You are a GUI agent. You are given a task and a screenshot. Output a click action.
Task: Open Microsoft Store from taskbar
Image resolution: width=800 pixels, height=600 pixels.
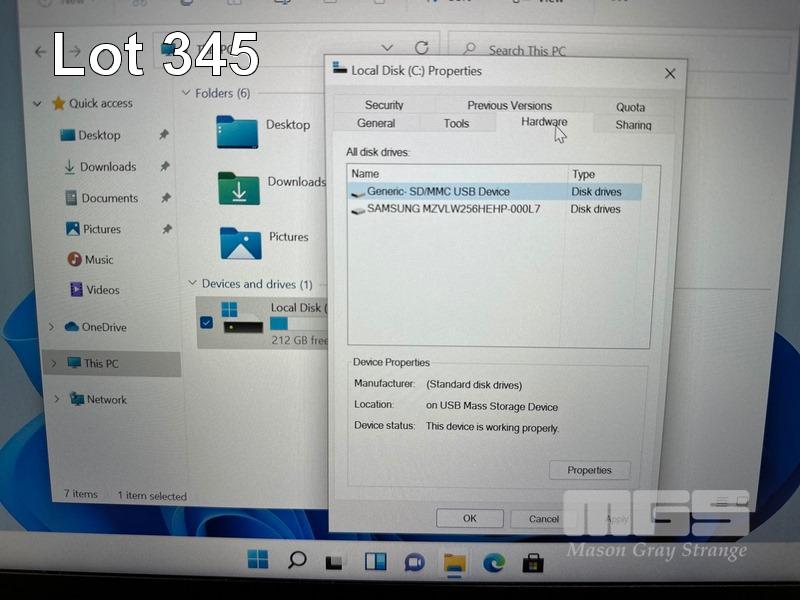tap(533, 562)
